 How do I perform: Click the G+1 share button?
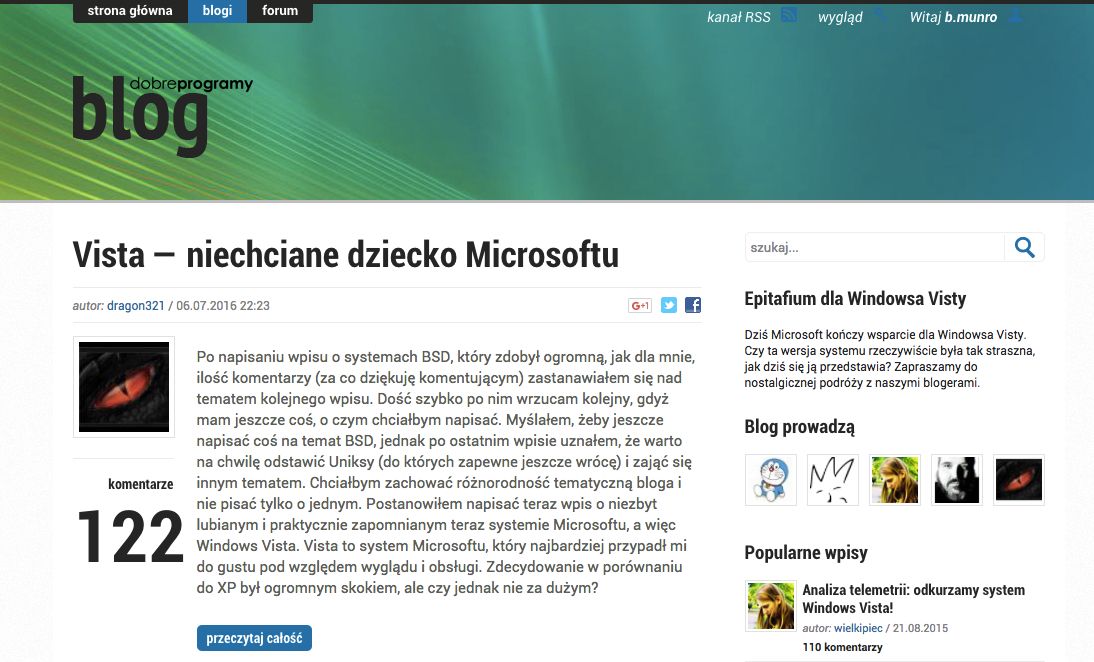tap(640, 304)
